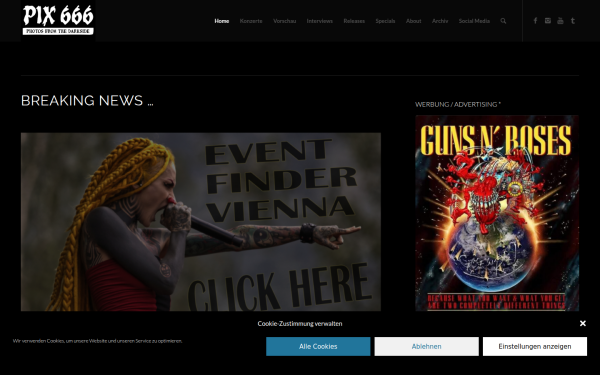Open the Interviews menu item
The image size is (600, 375).
click(320, 21)
